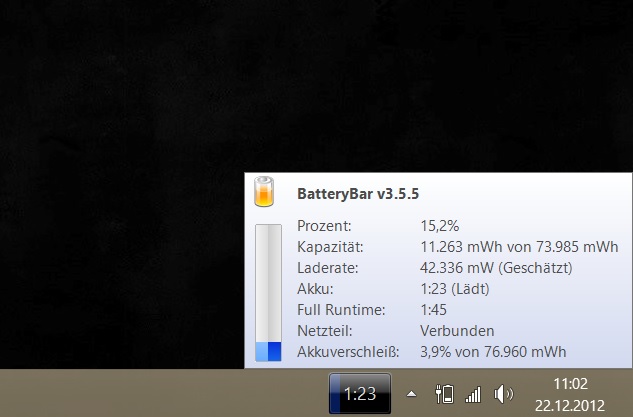
Task: Click the vertical battery level bar
Action: click(268, 293)
